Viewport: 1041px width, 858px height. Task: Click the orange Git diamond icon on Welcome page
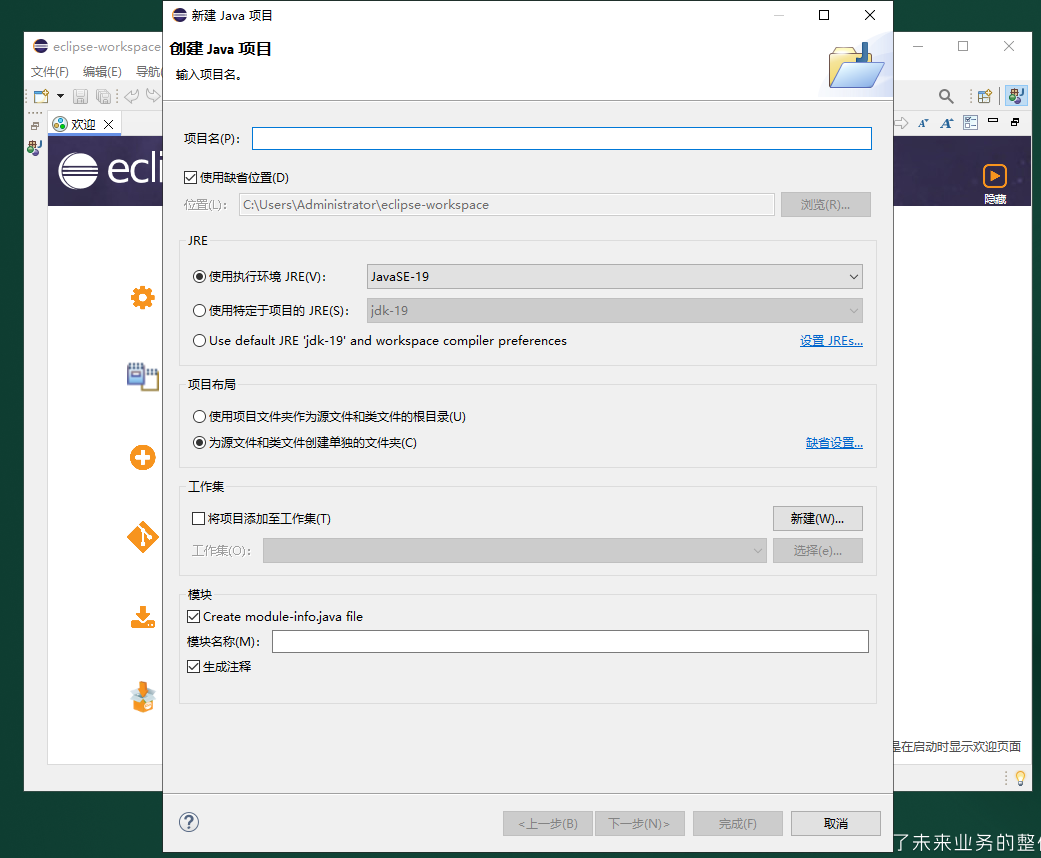(143, 537)
